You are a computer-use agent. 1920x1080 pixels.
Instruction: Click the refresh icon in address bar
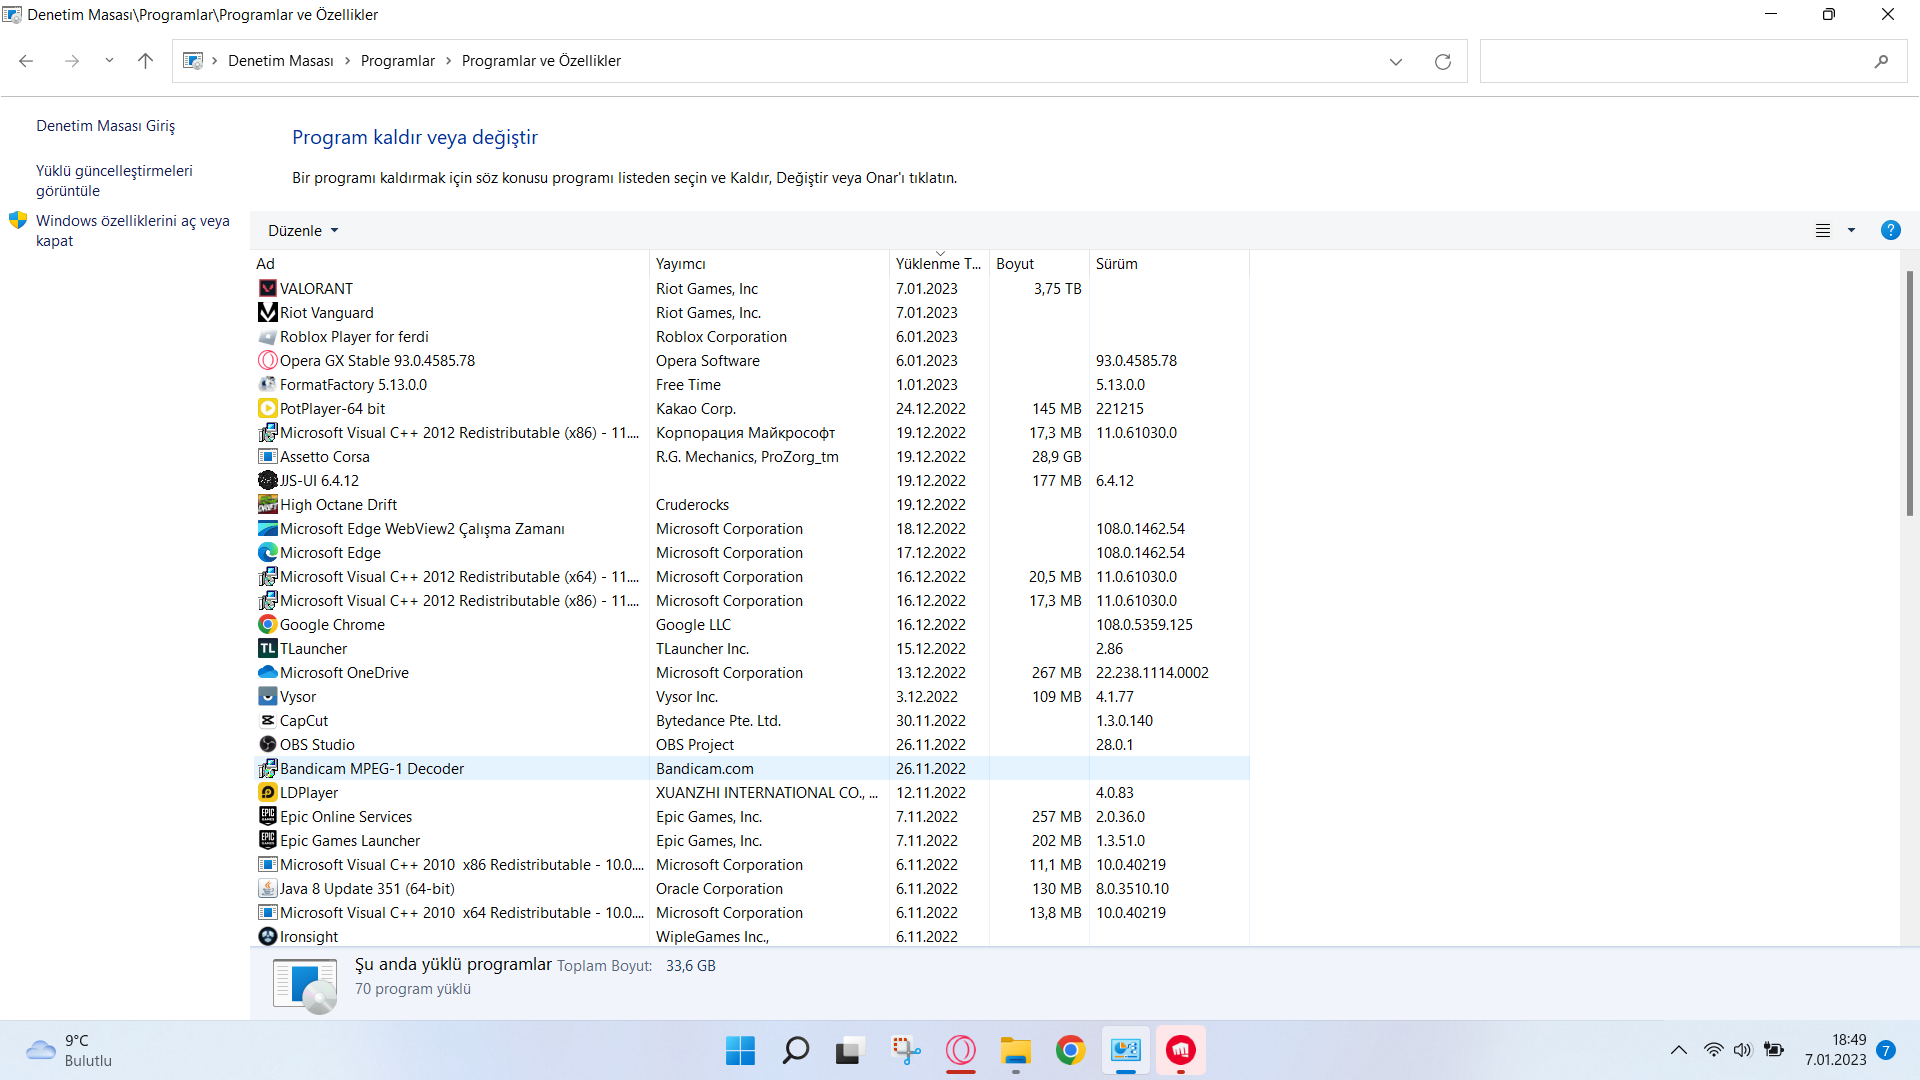pos(1442,62)
